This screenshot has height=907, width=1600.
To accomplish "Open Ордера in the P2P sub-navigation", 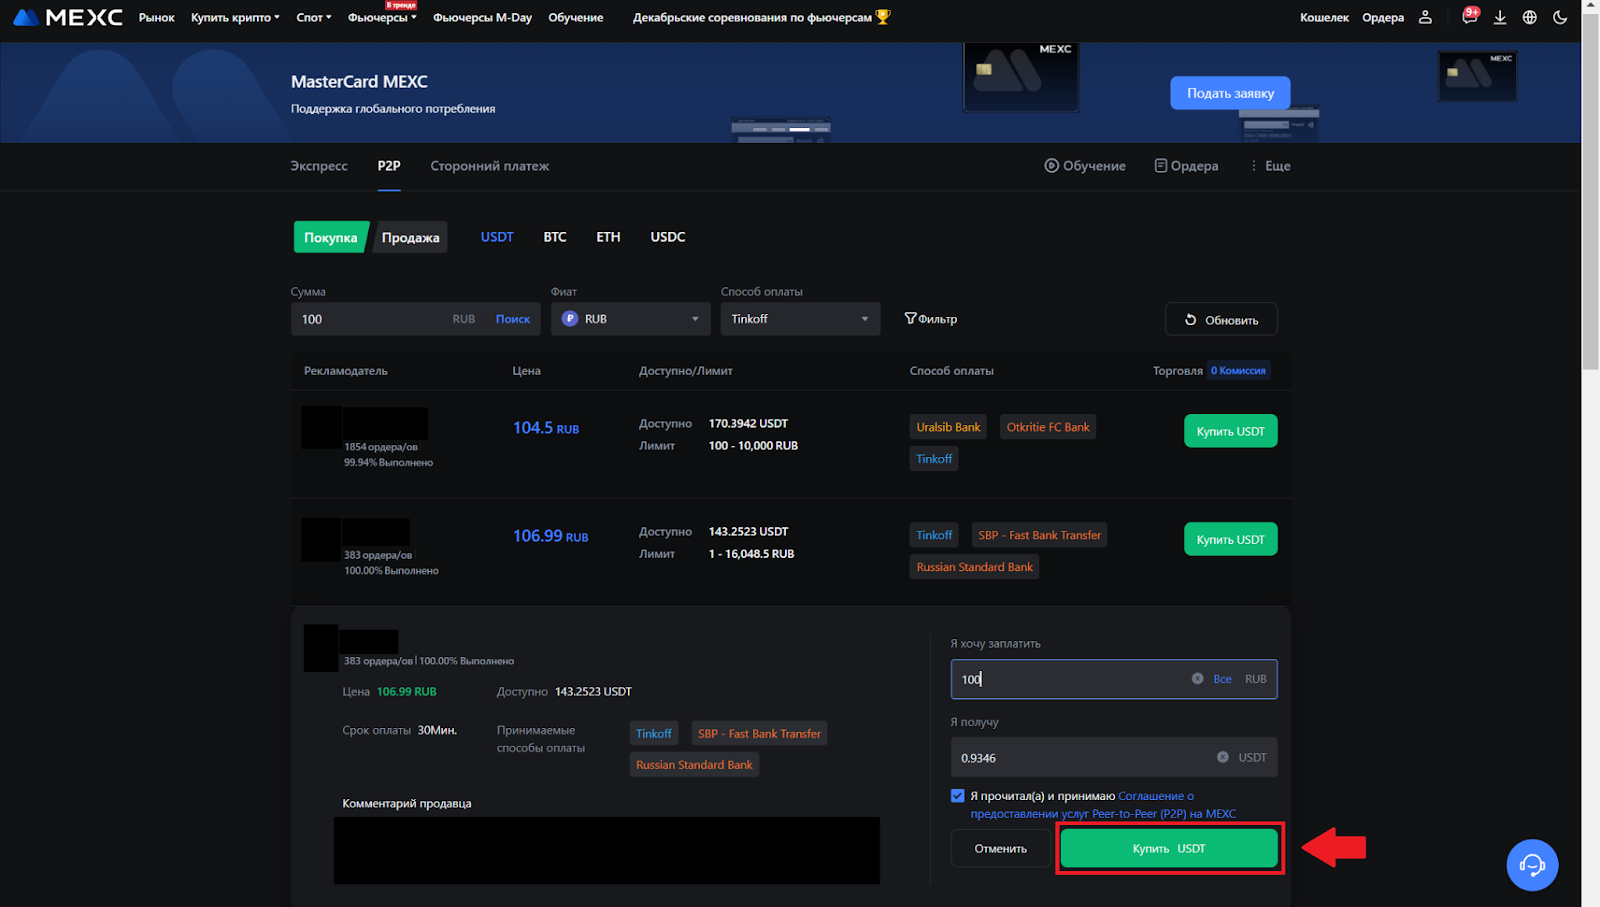I will (1186, 166).
